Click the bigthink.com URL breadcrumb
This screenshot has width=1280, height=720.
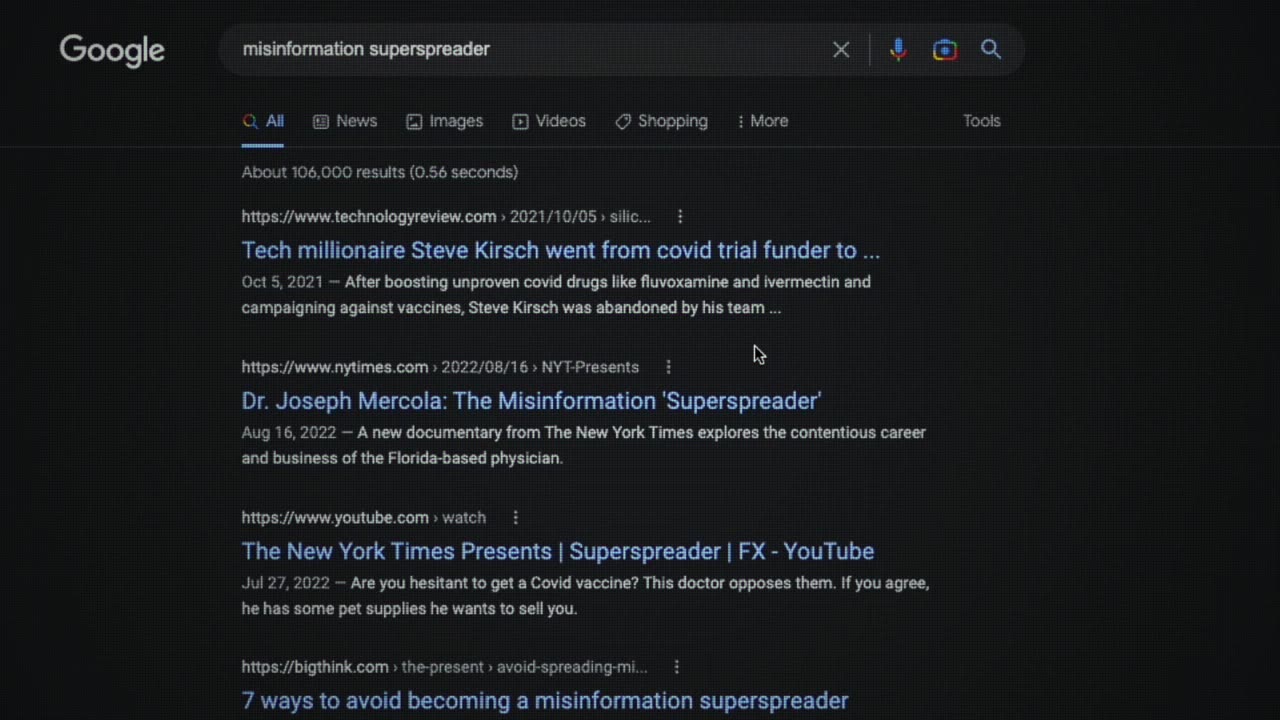pos(444,667)
